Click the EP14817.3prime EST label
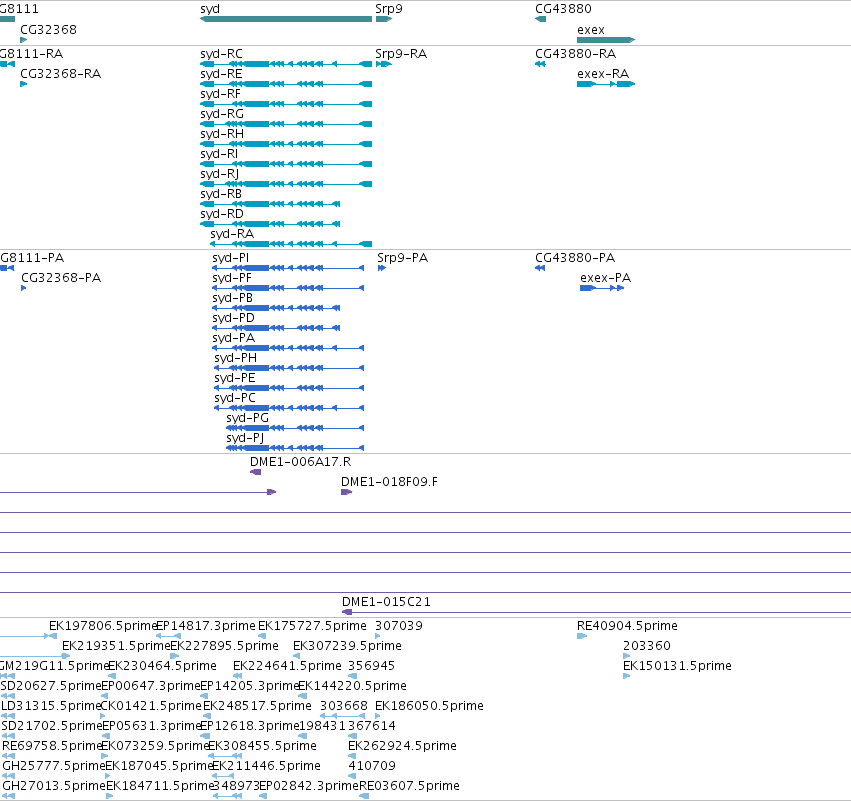This screenshot has width=851, height=801. 206,626
